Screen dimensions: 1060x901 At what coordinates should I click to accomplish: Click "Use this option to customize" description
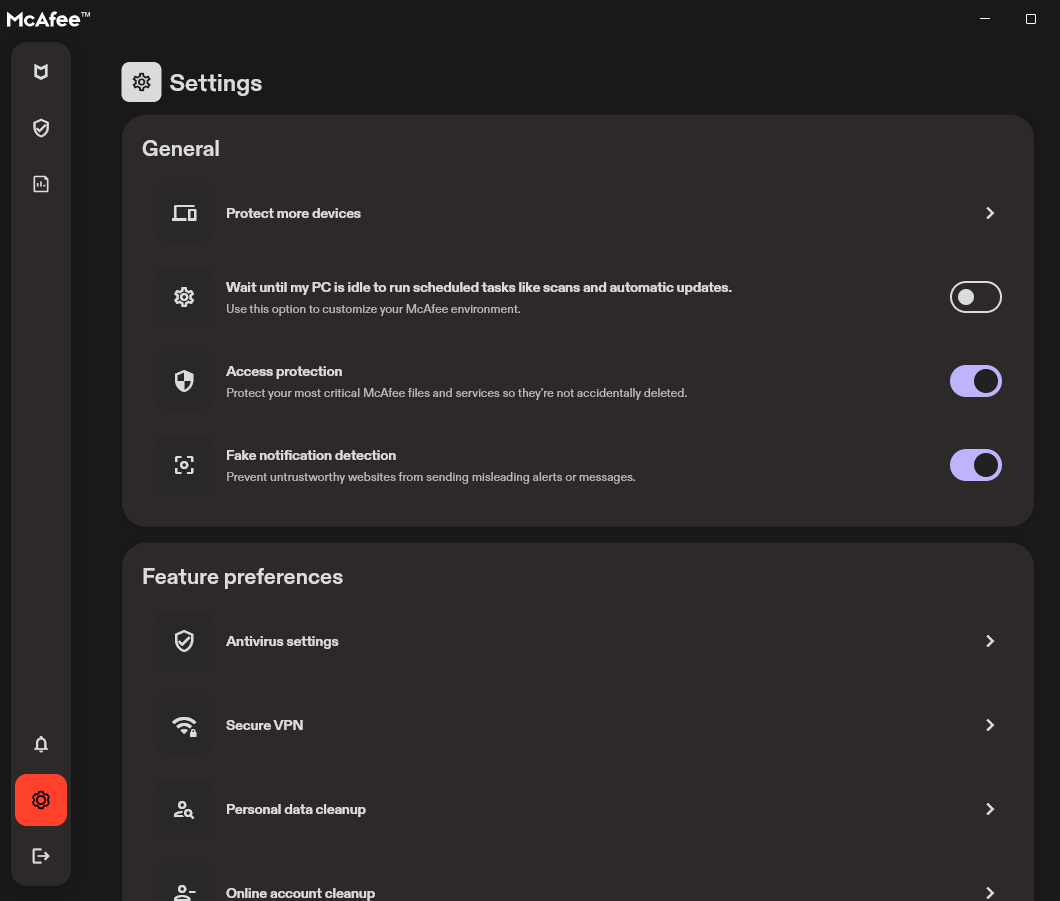[373, 309]
